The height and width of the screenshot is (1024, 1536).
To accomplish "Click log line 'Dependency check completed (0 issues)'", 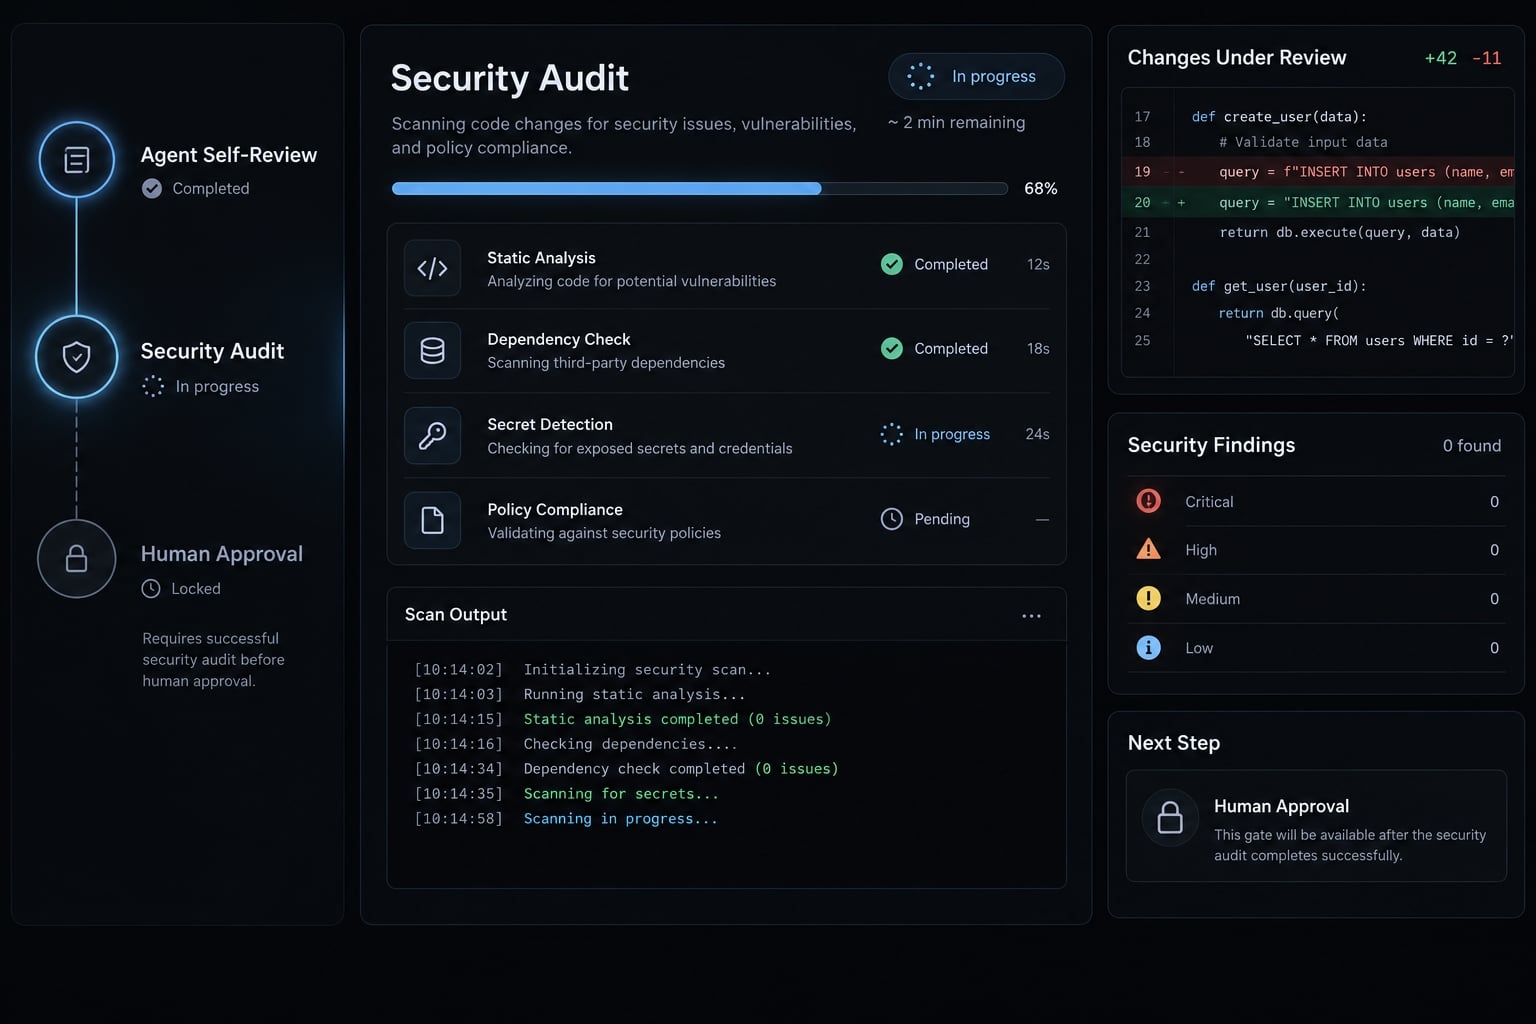I will 681,769.
